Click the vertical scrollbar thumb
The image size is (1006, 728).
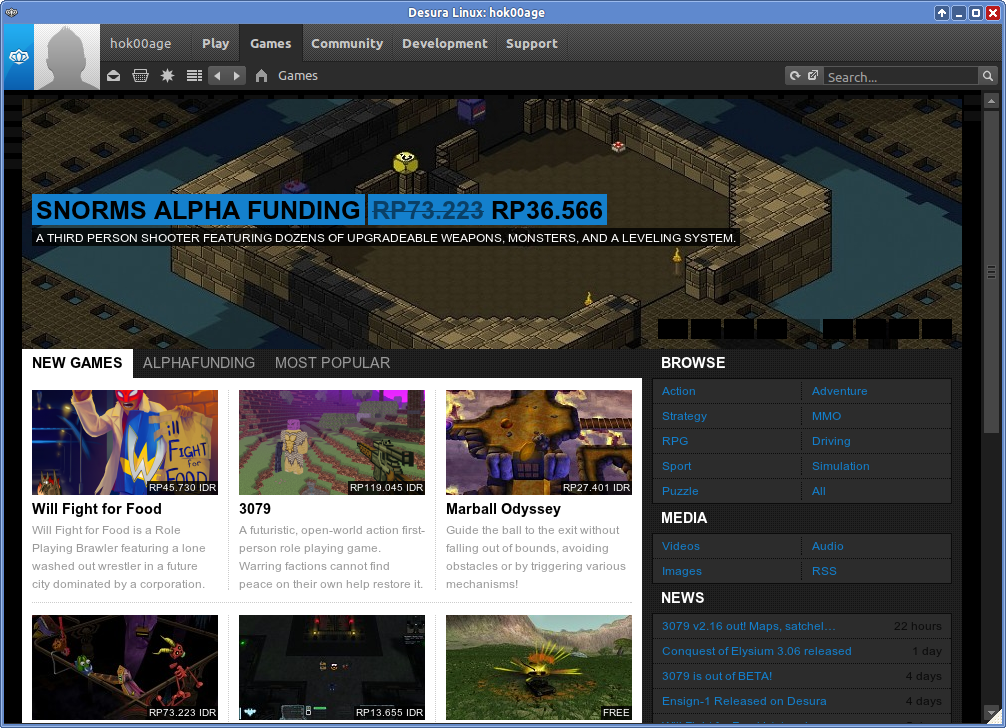tap(991, 273)
